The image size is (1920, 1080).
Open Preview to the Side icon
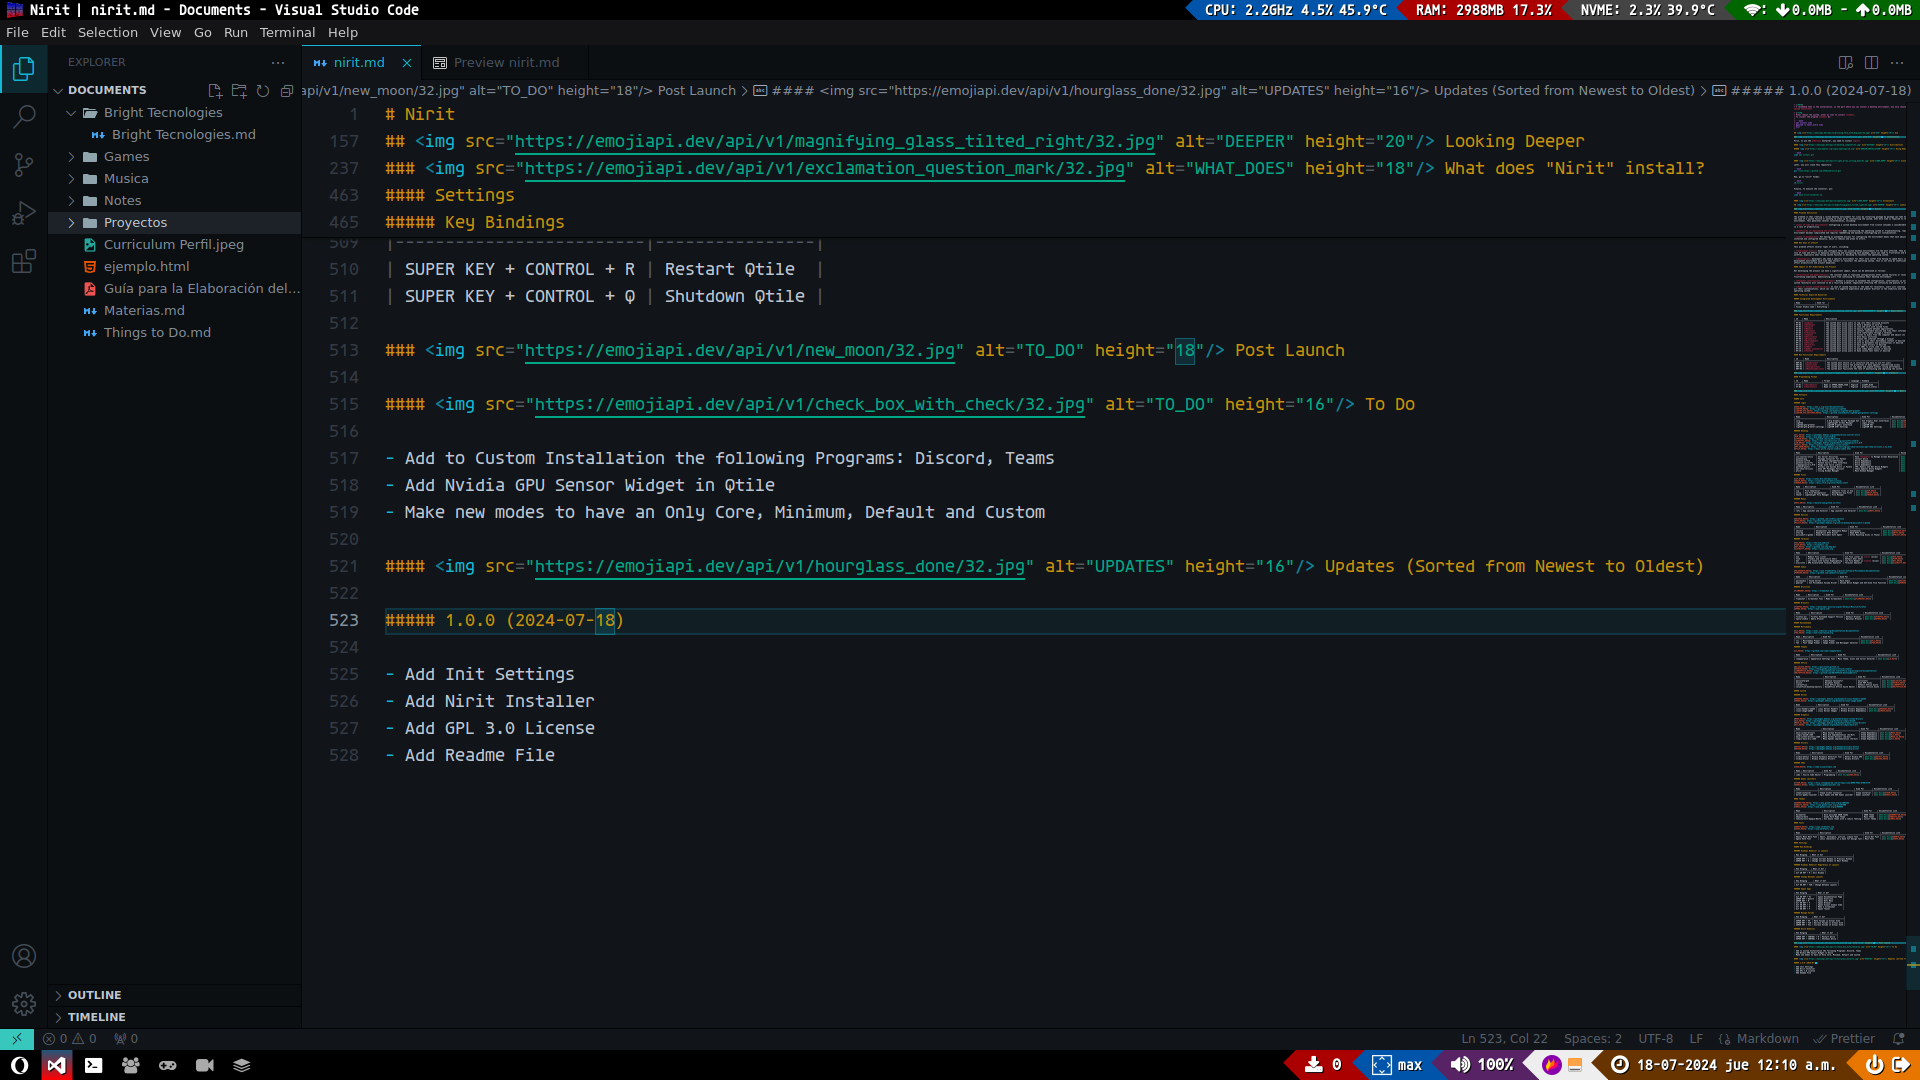1846,63
